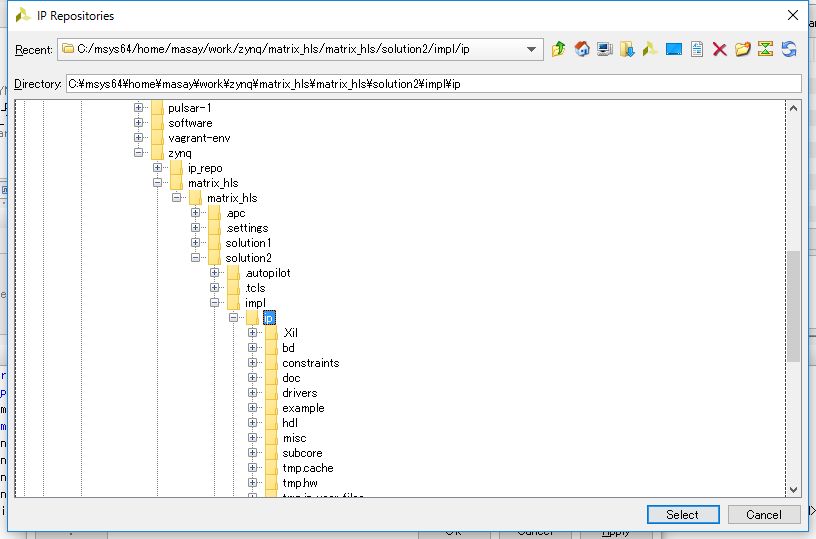Select the .Xil folder
Image resolution: width=816 pixels, height=539 pixels.
pos(290,333)
